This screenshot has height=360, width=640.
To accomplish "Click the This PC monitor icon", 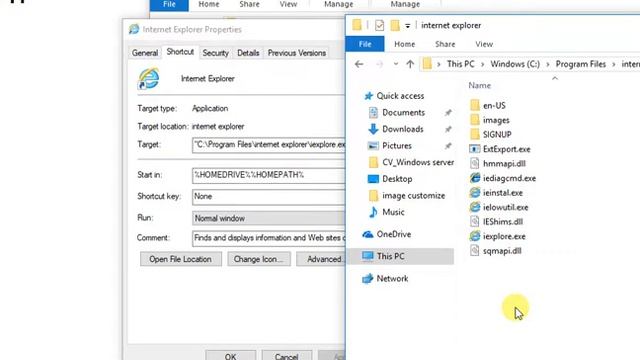I will (x=368, y=256).
